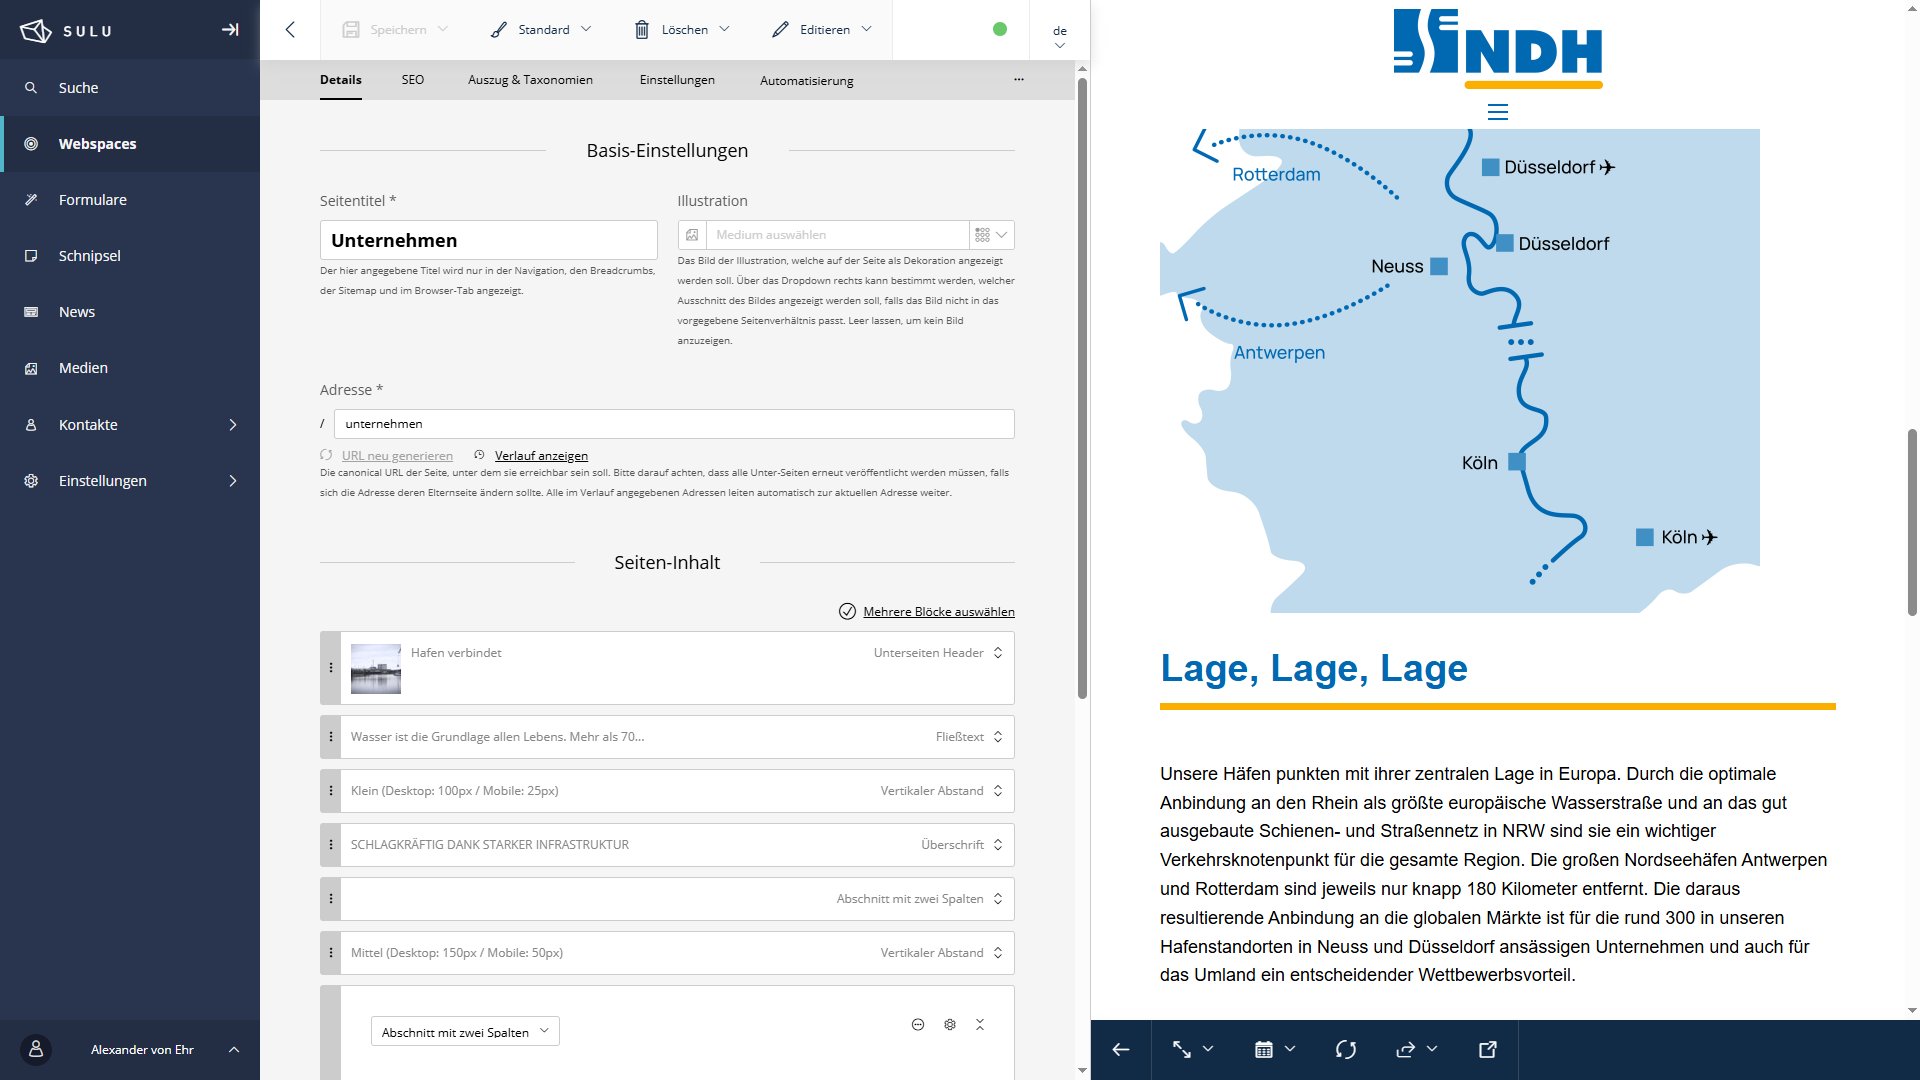This screenshot has height=1080, width=1920.
Task: Click the Seitentitel input field
Action: [x=488, y=240]
